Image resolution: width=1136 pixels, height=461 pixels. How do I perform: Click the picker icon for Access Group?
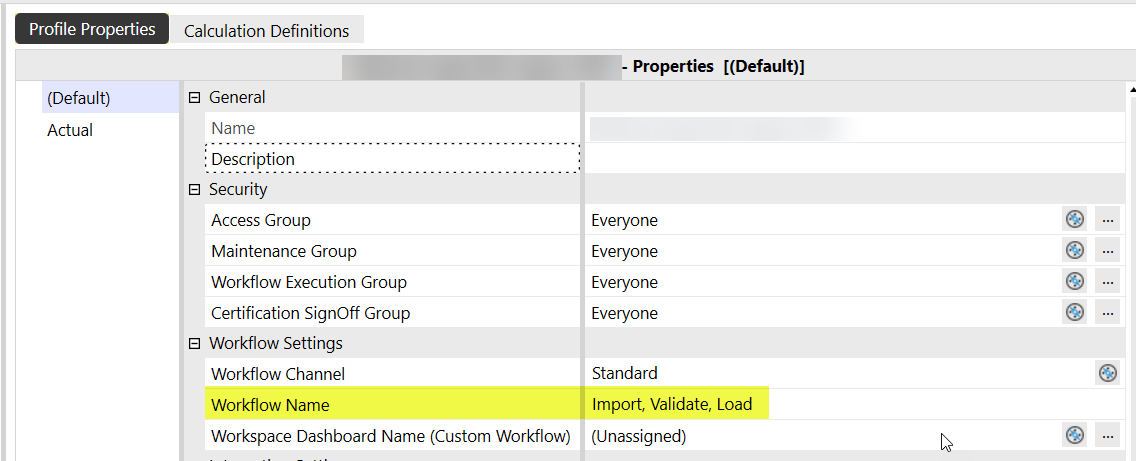coord(1075,220)
